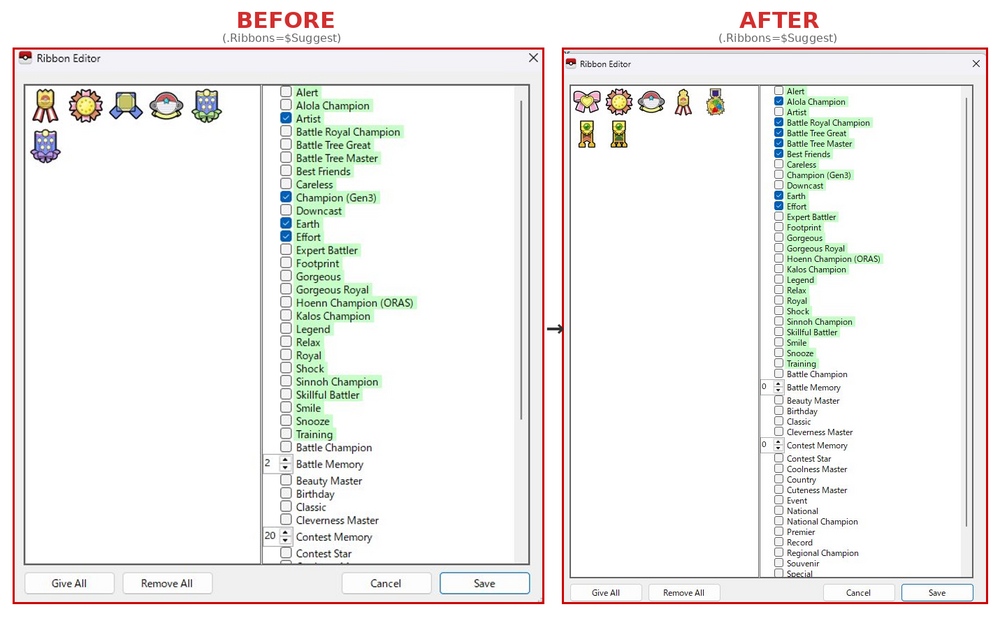Click the red-striped Champion ribbon in BEFORE panel

(x=45, y=105)
